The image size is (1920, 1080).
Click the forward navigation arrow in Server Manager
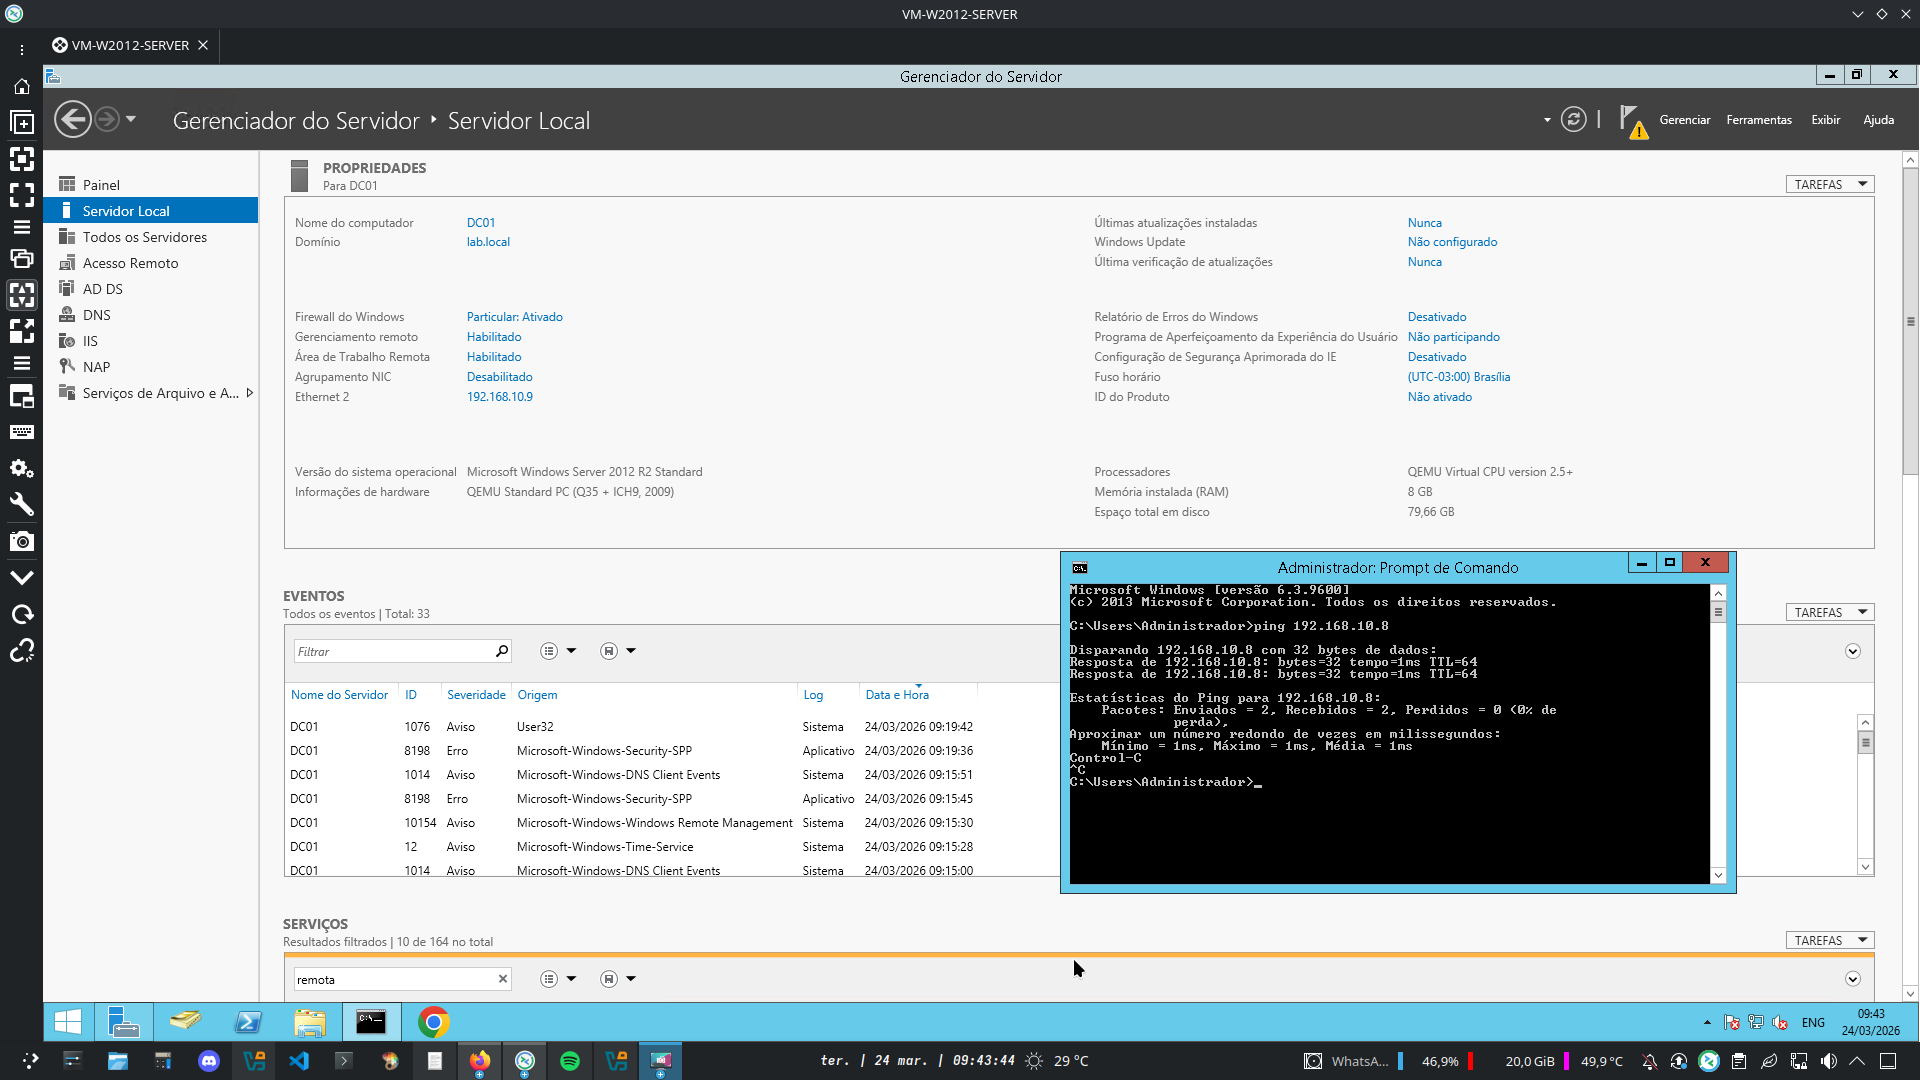pyautogui.click(x=107, y=120)
